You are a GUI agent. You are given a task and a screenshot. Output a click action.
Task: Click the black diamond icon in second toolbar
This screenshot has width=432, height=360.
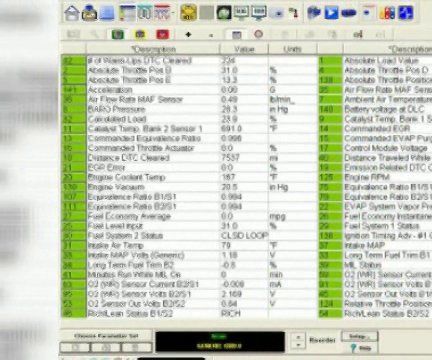coord(188,34)
